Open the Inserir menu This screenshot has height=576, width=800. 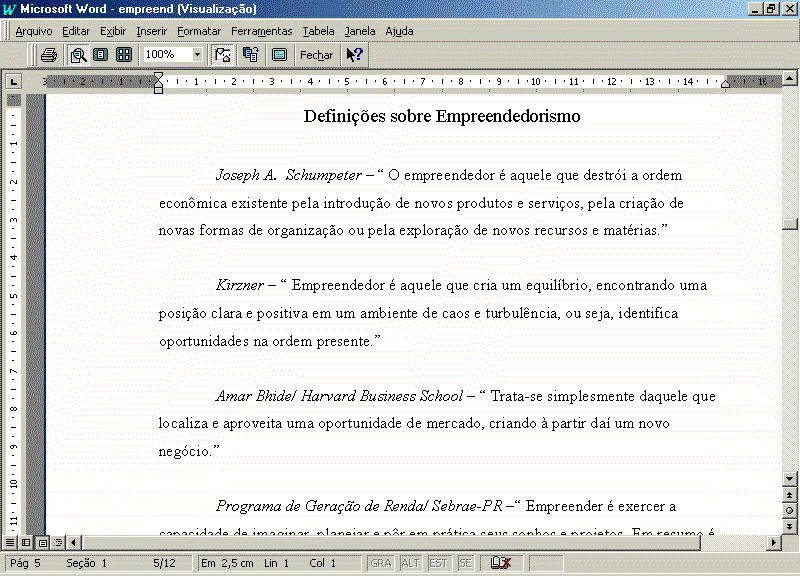152,31
